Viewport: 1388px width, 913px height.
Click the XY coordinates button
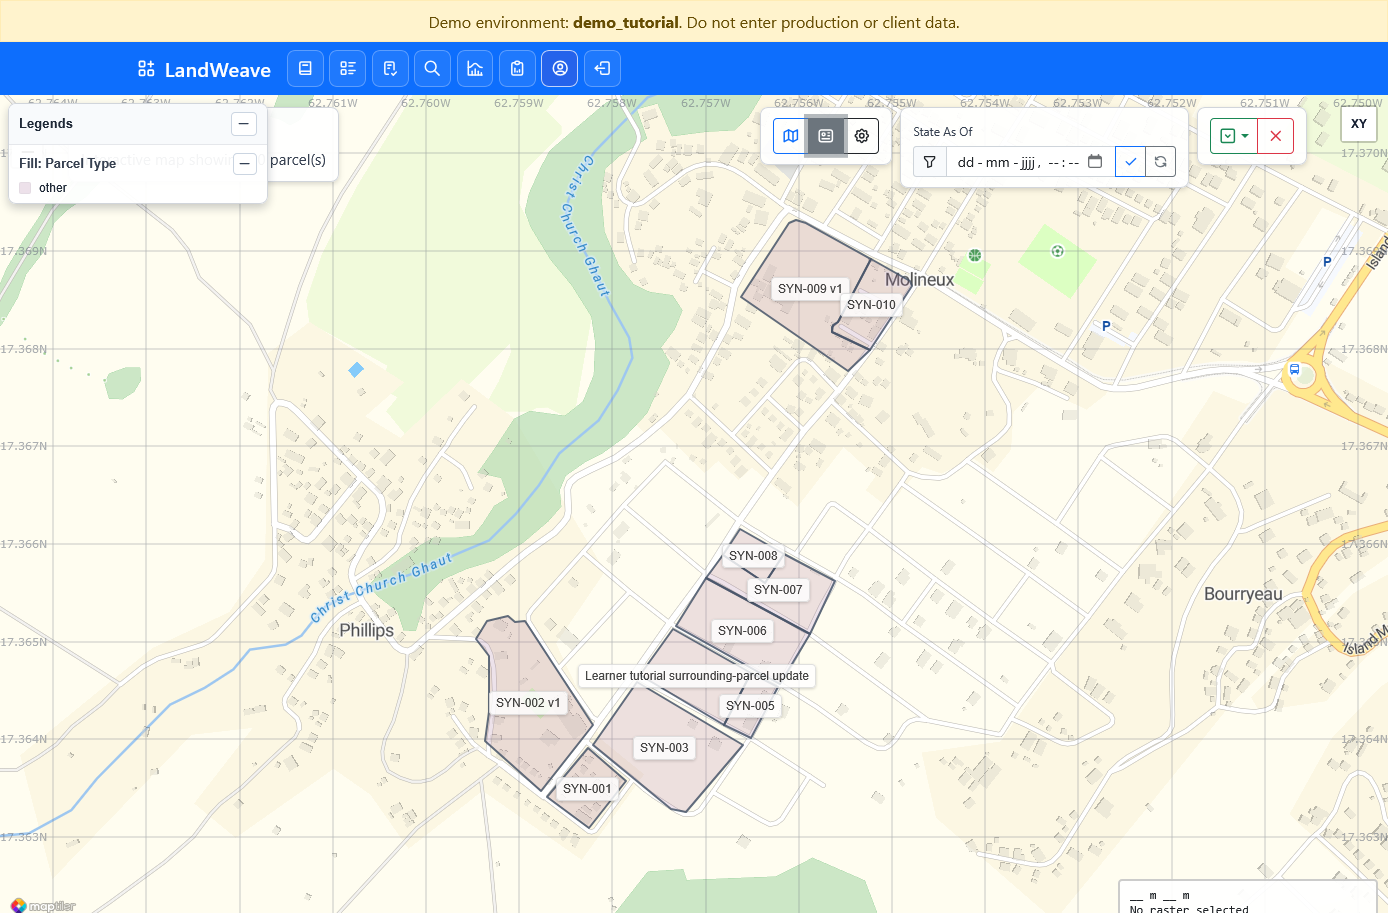pyautogui.click(x=1359, y=124)
